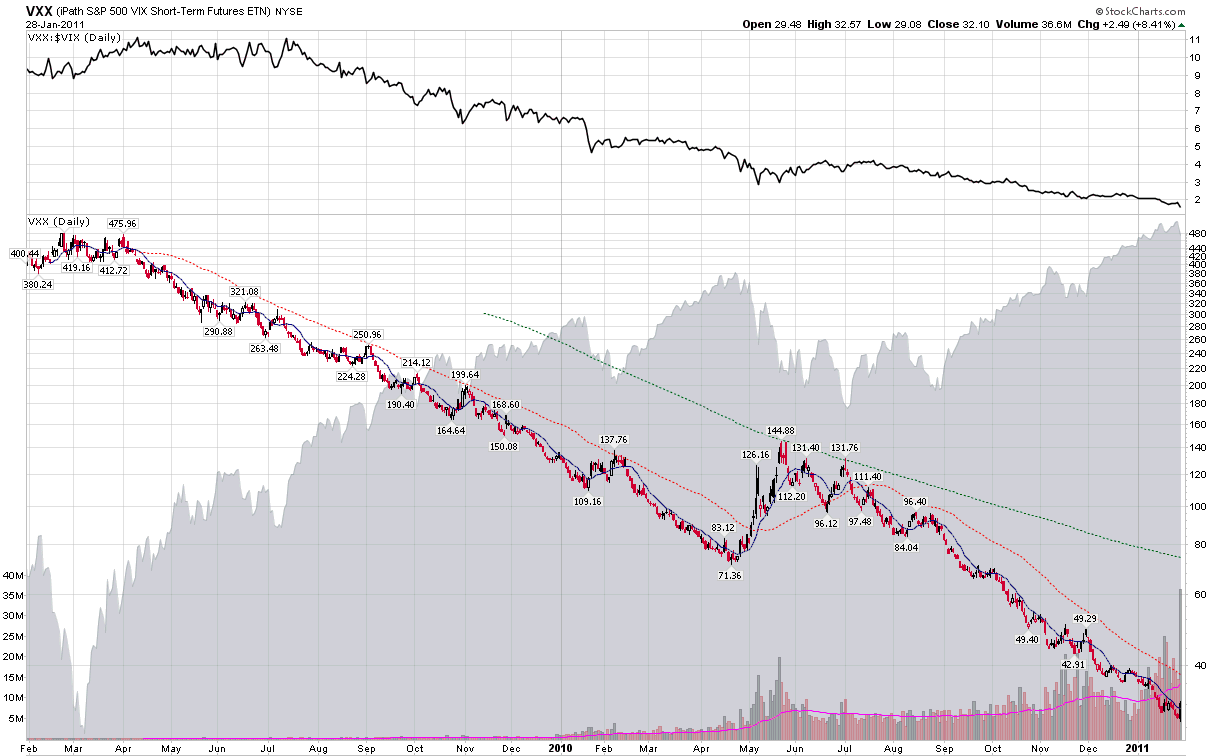Click the 168.60 price label
Image resolution: width=1211 pixels, height=756 pixels.
point(504,405)
